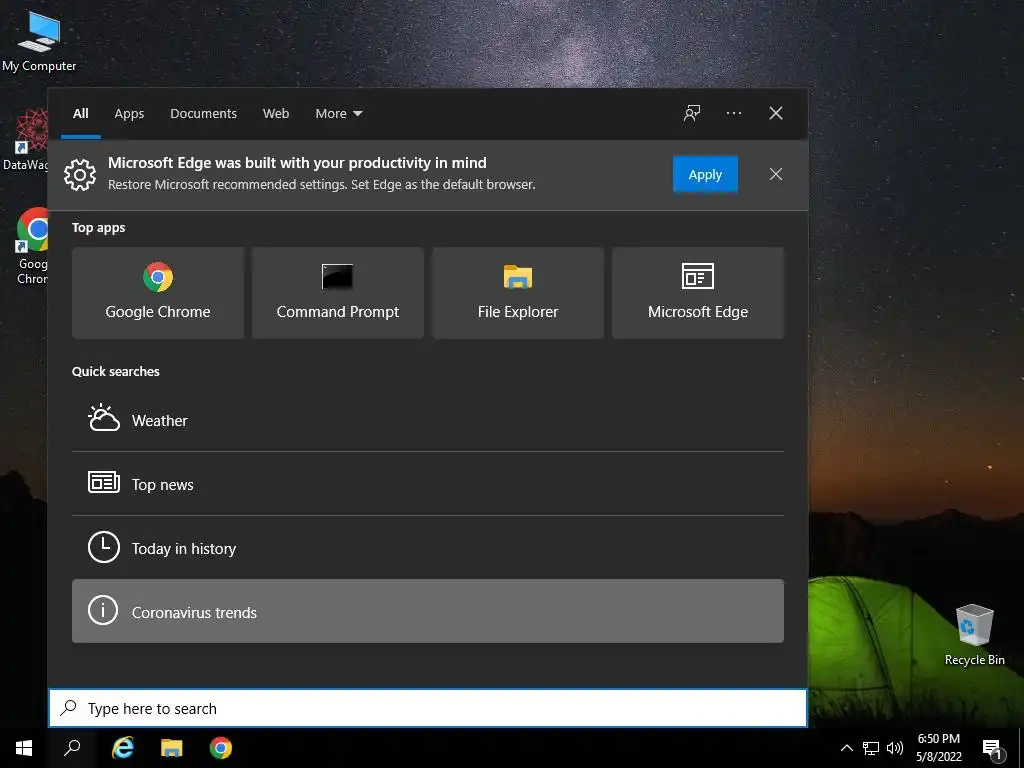Open Today in history quick search
The height and width of the screenshot is (768, 1024).
point(428,548)
